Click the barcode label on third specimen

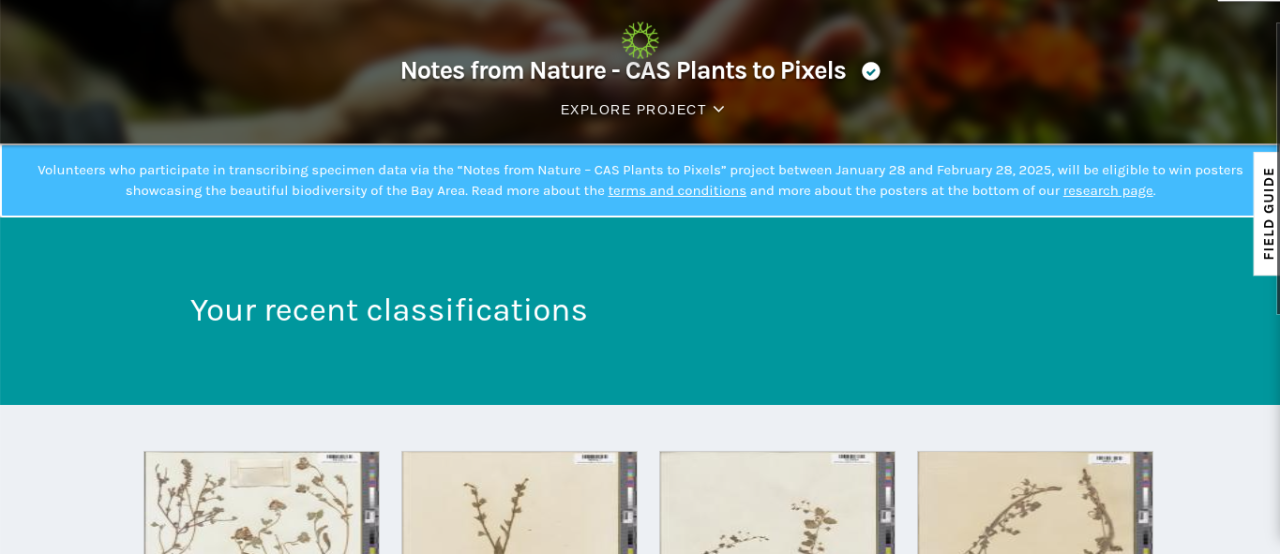click(850, 457)
